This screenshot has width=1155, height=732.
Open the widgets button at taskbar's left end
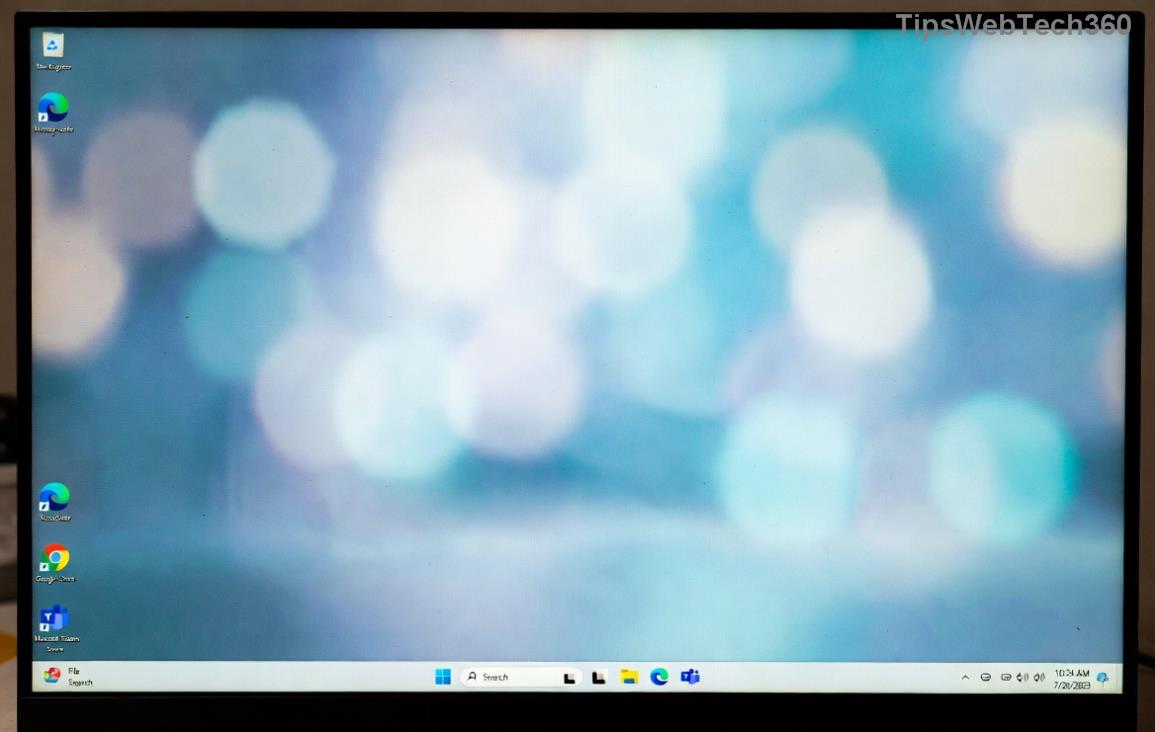tap(53, 676)
